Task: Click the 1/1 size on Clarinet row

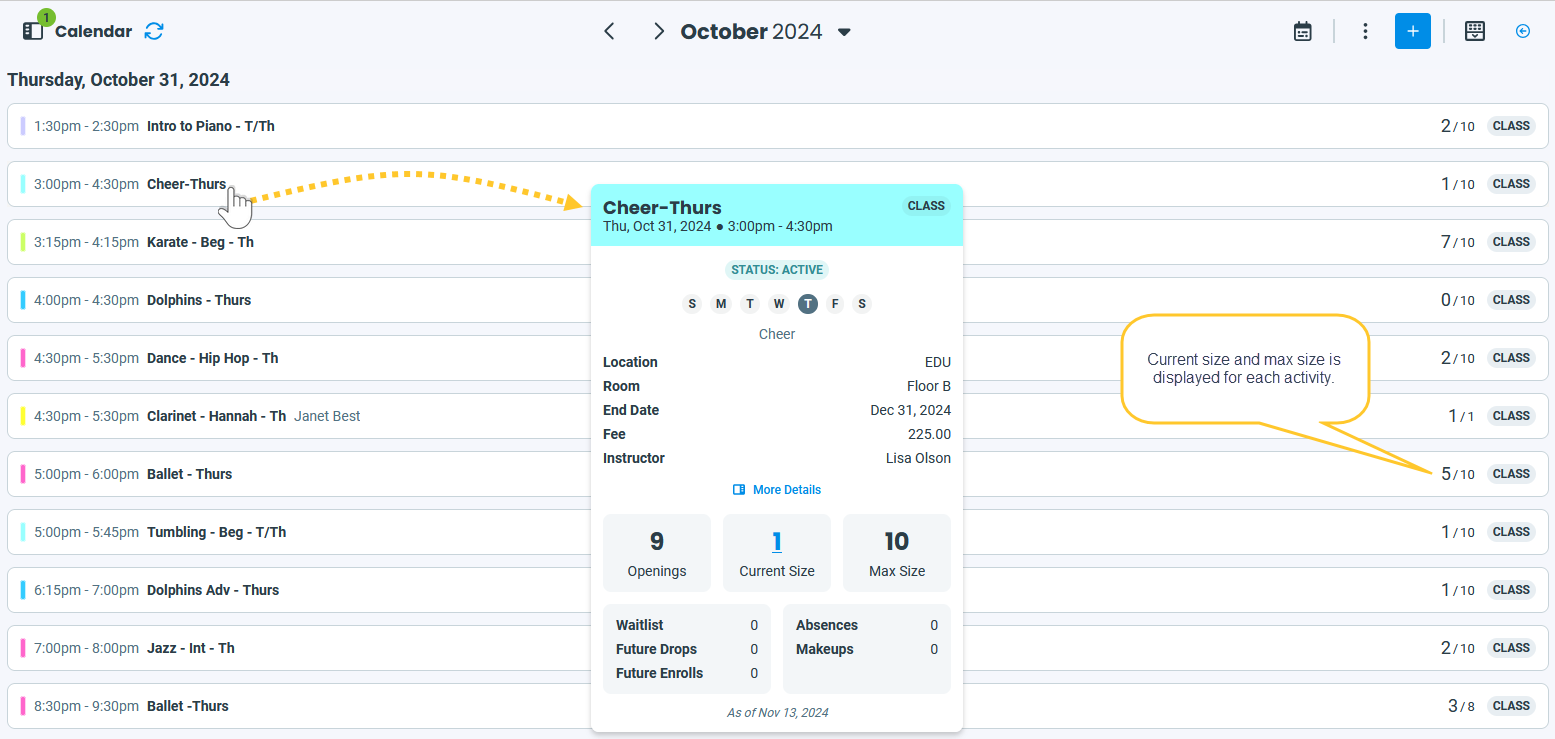Action: point(1461,416)
